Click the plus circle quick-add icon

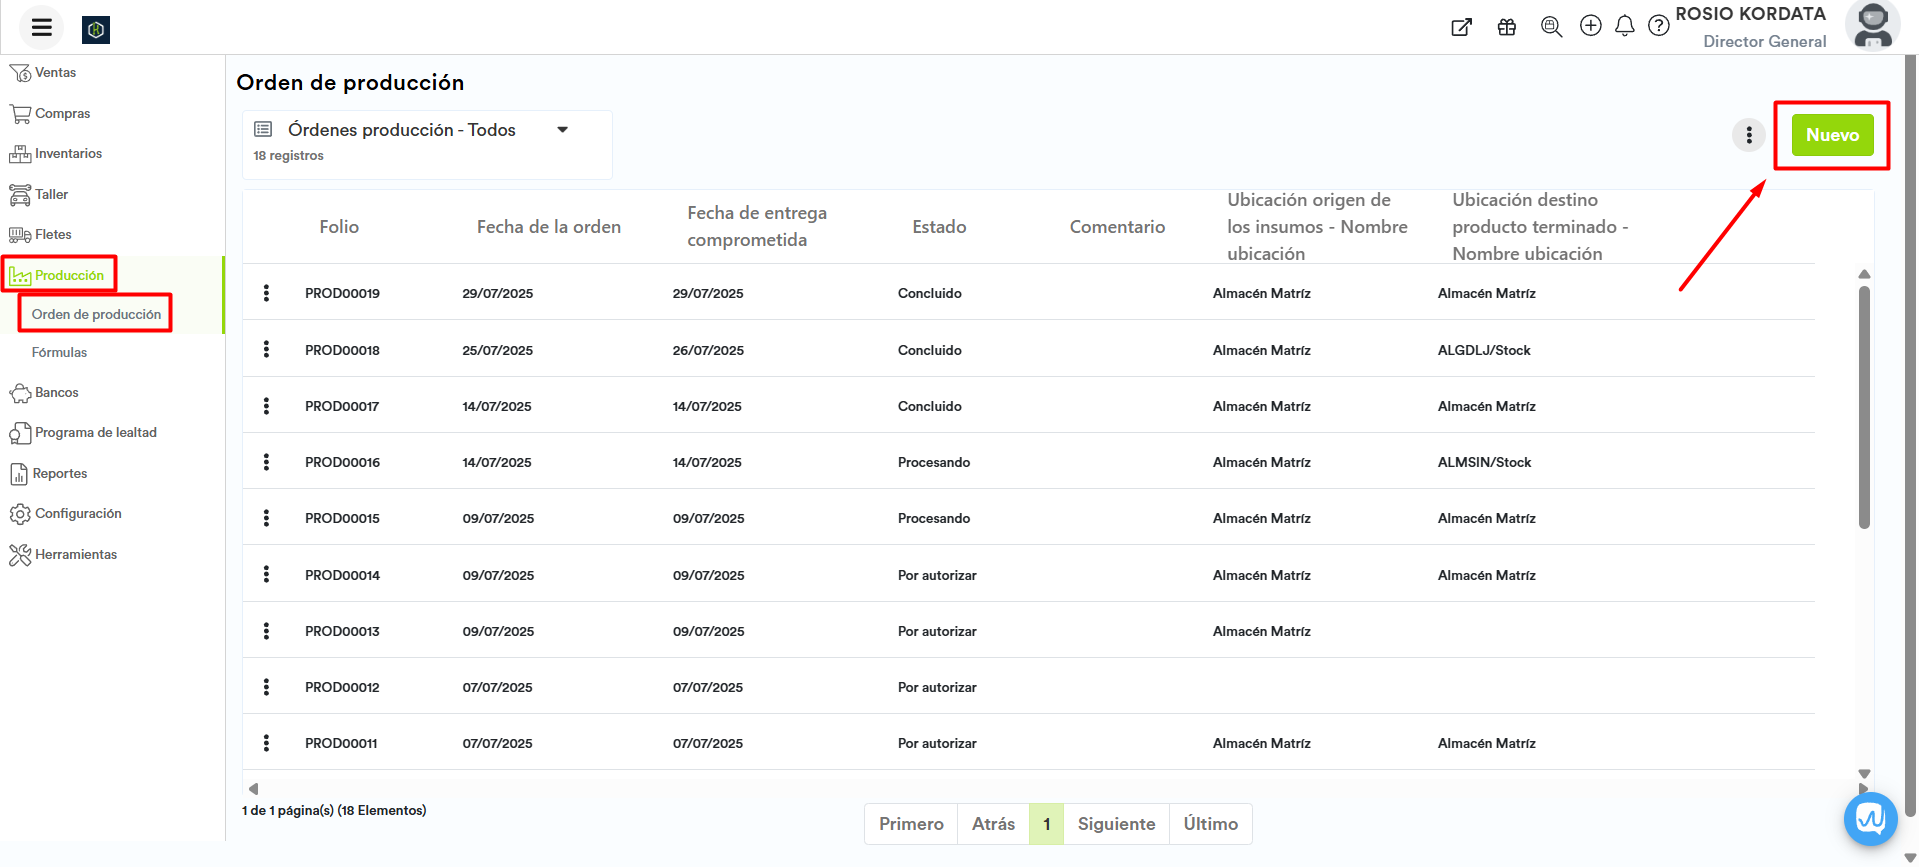click(x=1590, y=26)
